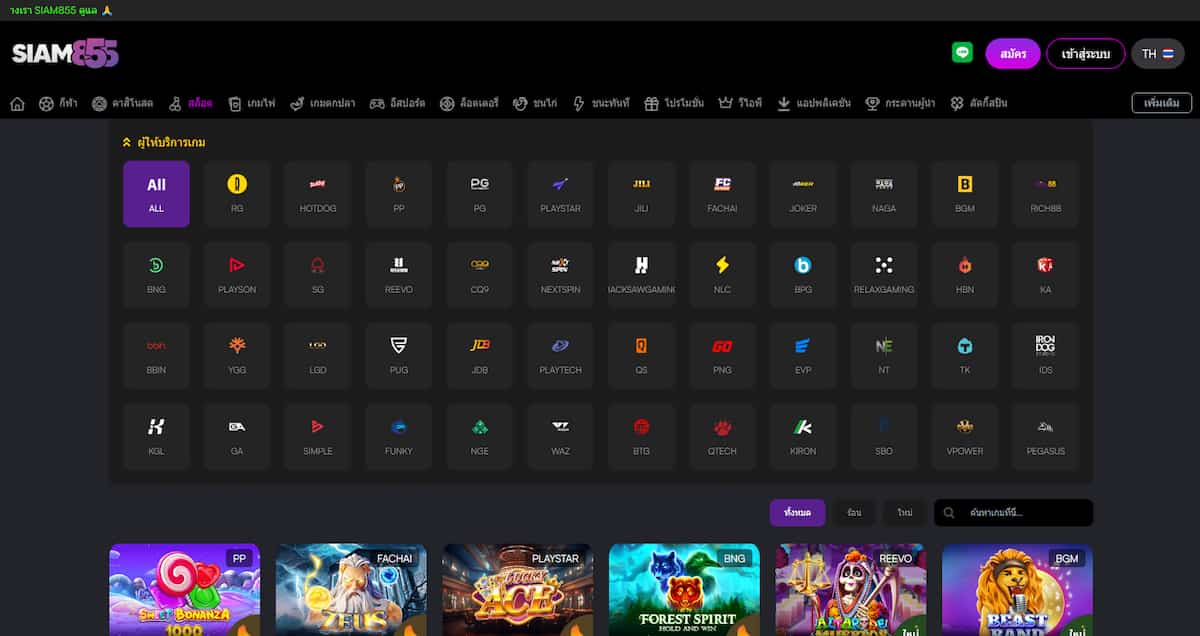1200x636 pixels.
Task: Click the game search input field
Action: coord(1014,513)
